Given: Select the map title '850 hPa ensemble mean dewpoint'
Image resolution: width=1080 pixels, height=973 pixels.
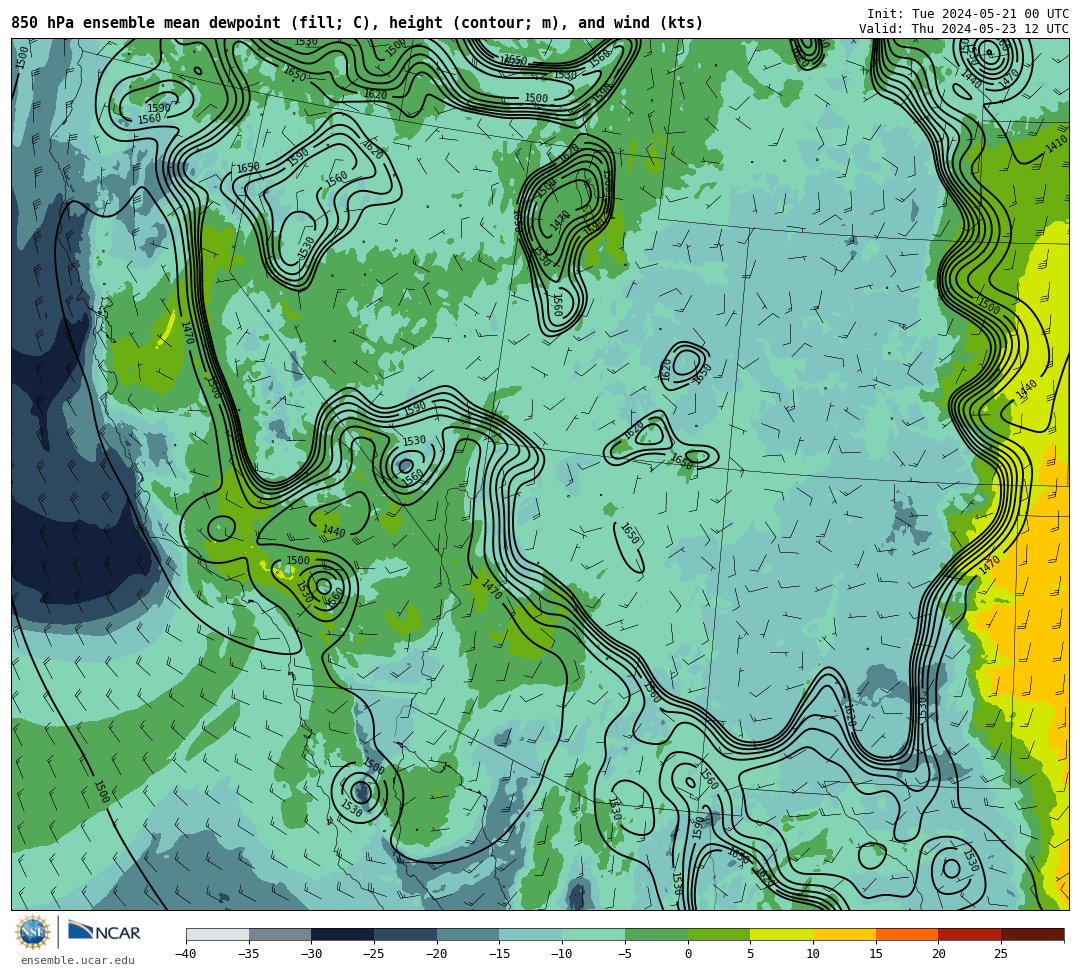Looking at the screenshot, I should tap(145, 23).
